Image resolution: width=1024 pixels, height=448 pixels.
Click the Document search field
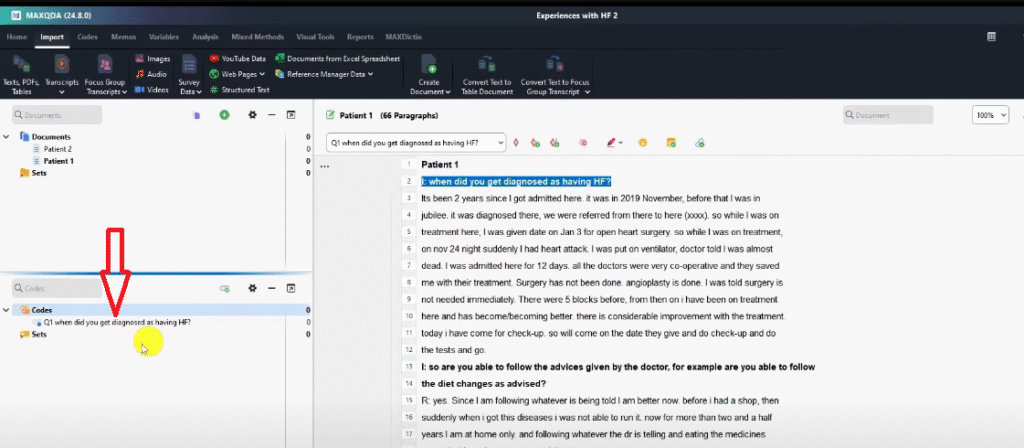tap(888, 115)
